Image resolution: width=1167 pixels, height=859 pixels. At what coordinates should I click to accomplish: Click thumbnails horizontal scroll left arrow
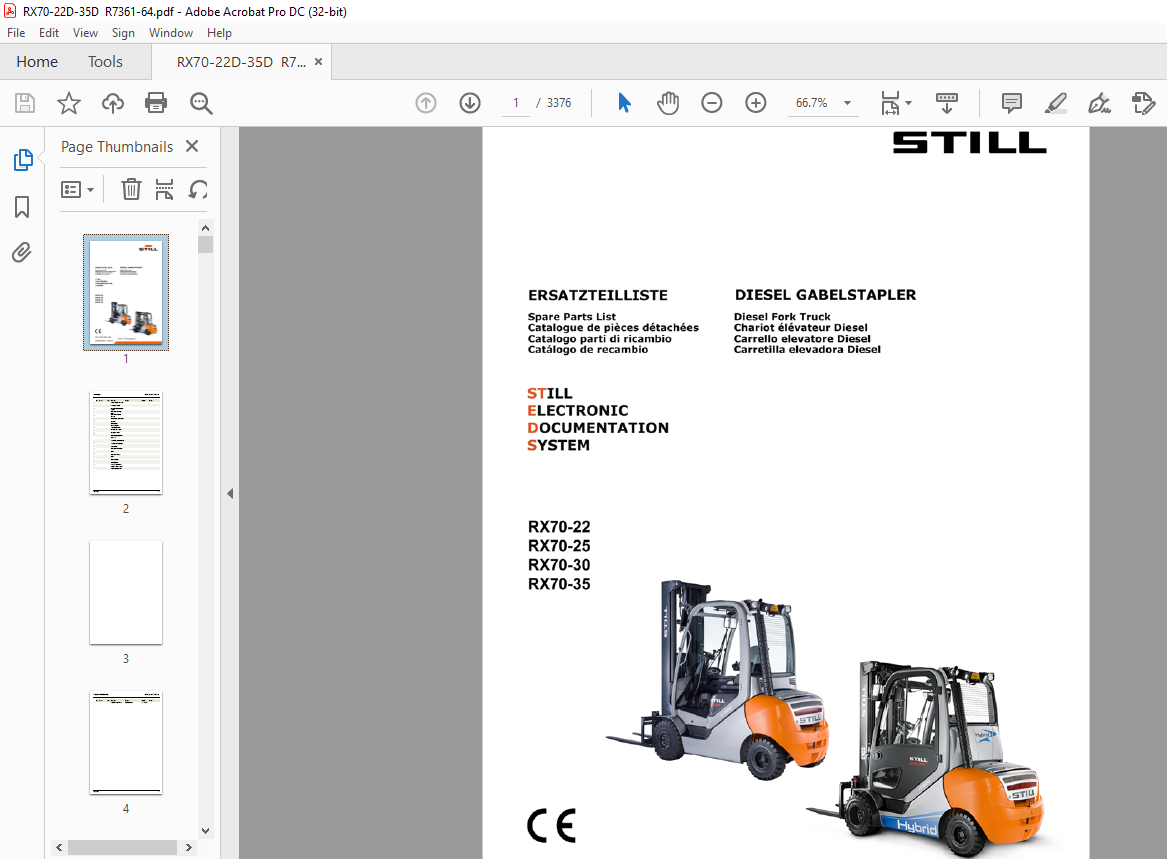tap(59, 847)
